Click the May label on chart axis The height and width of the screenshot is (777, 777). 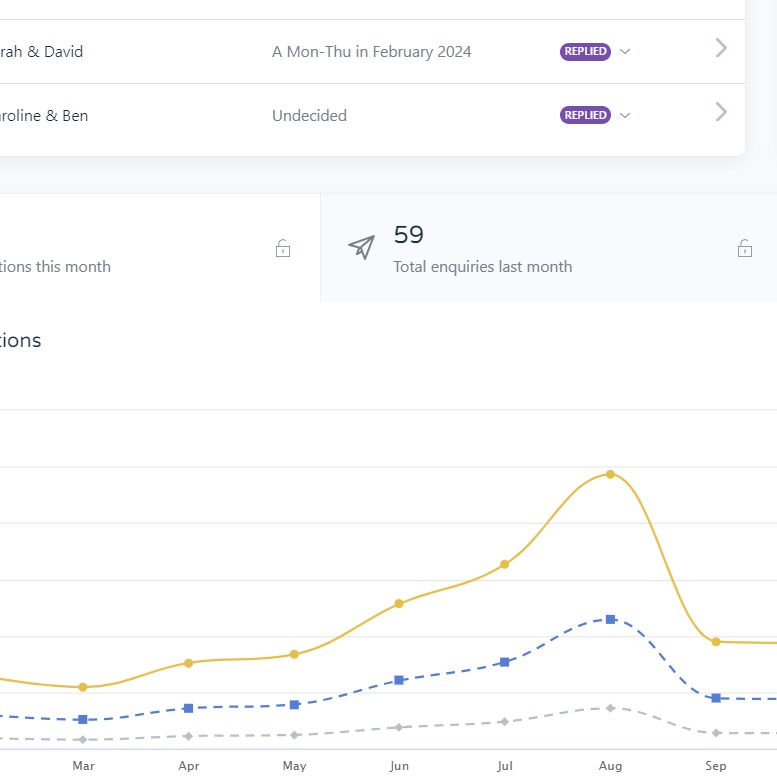(x=294, y=766)
